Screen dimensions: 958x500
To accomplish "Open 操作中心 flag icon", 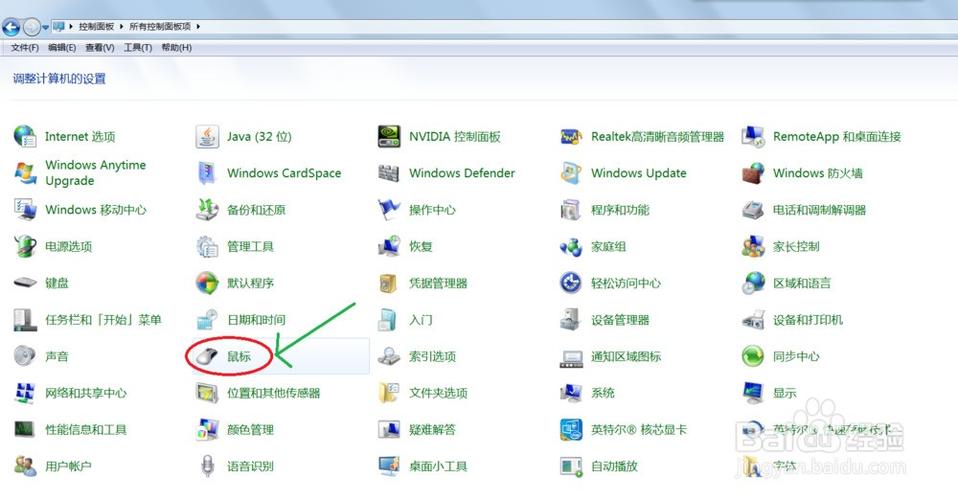I will click(389, 210).
